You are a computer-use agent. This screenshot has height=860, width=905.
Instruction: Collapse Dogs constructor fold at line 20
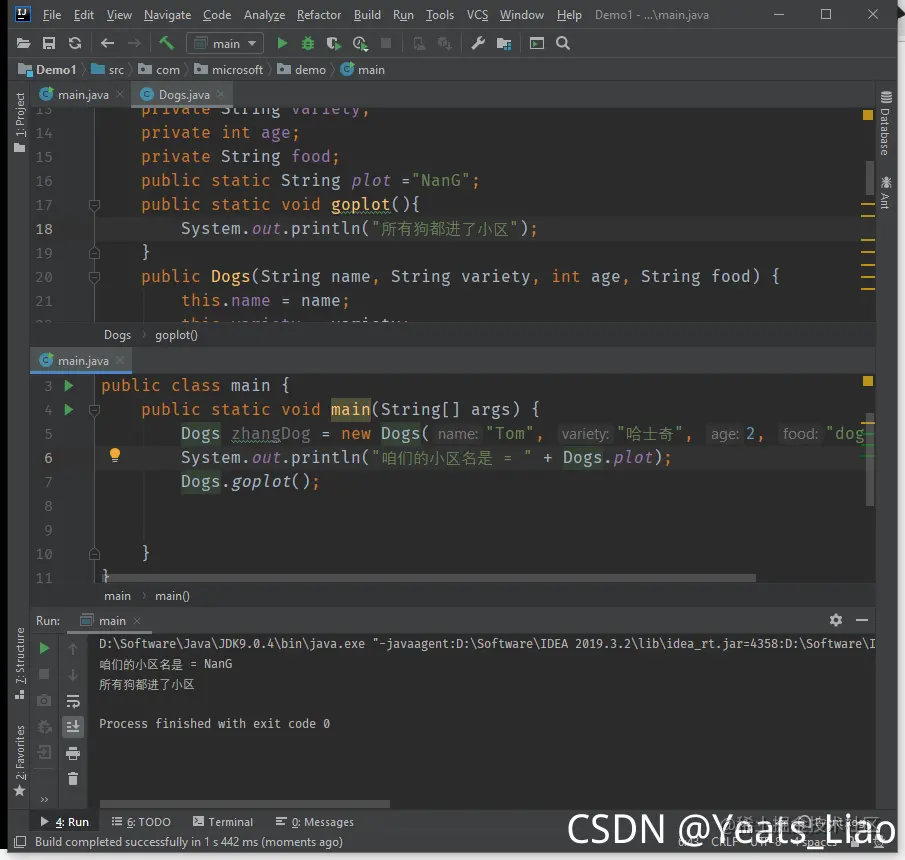[95, 277]
